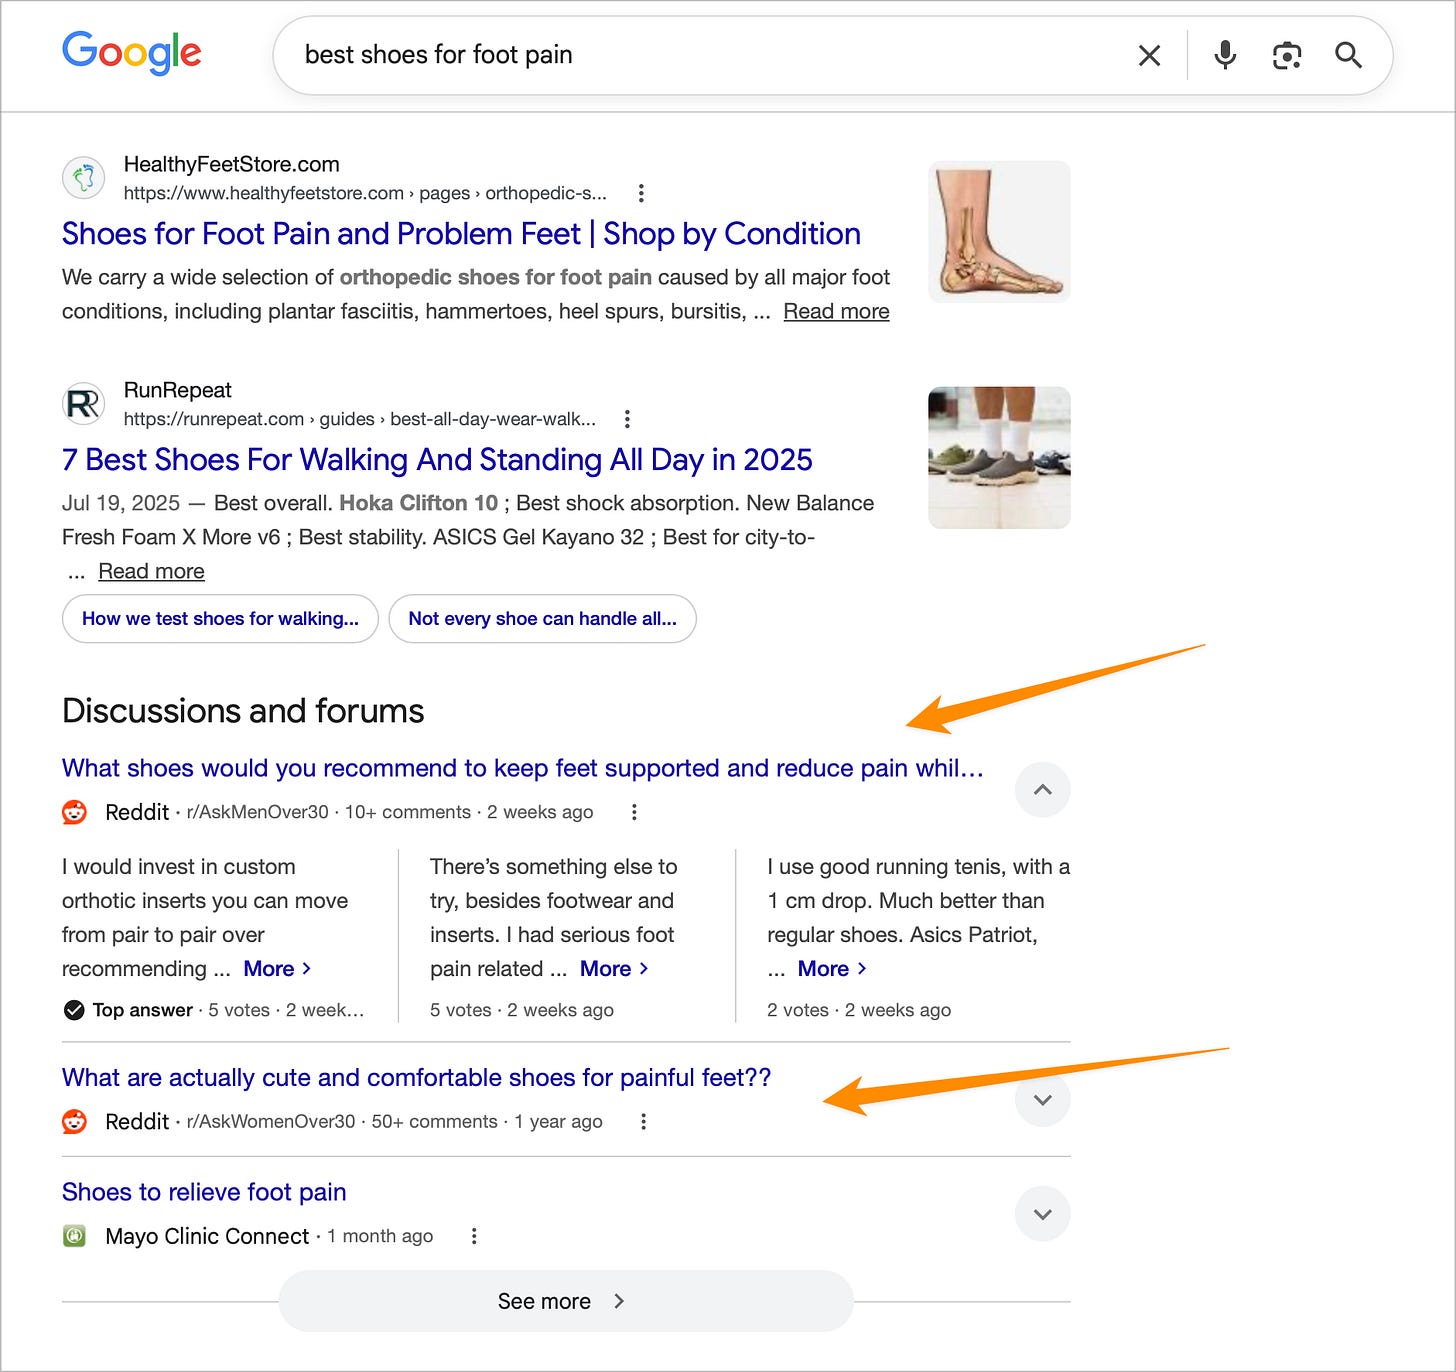Expand the cute and comfortable shoes discussion
Viewport: 1456px width, 1372px height.
coord(1042,1100)
